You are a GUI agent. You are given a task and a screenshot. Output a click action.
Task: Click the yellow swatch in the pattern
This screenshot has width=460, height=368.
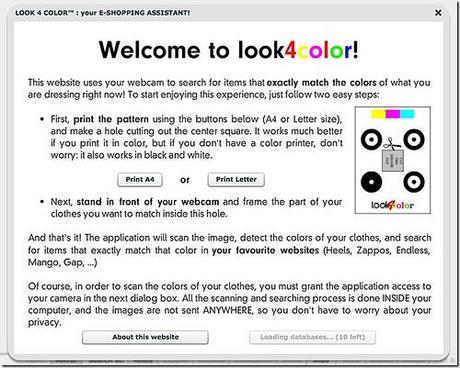378,114
